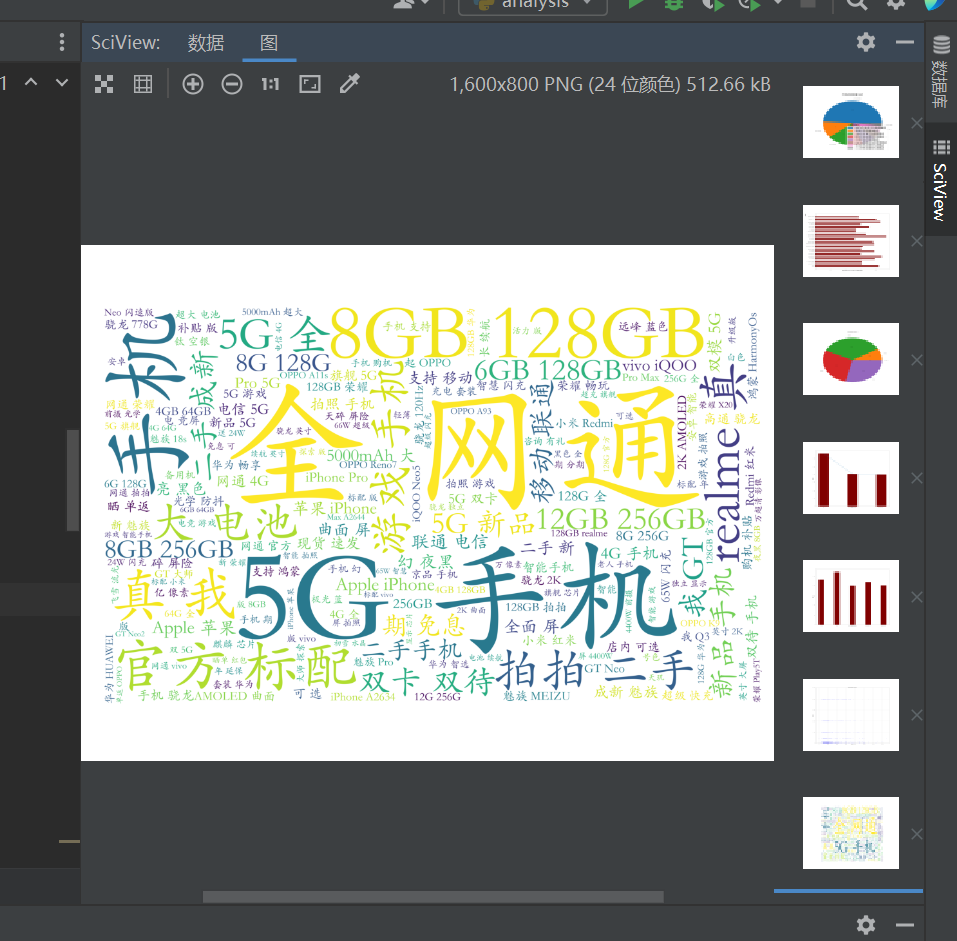Open Search Everywhere magnifier icon
957x941 pixels.
pyautogui.click(x=856, y=4)
